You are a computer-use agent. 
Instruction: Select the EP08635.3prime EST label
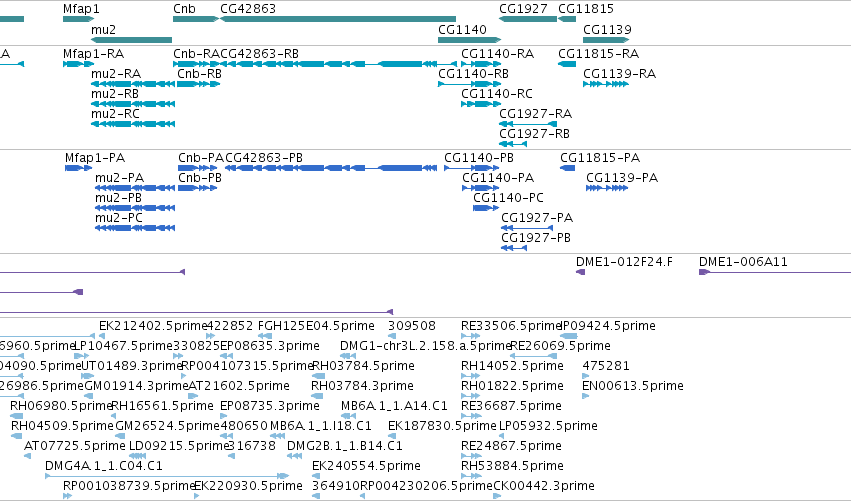(x=270, y=346)
